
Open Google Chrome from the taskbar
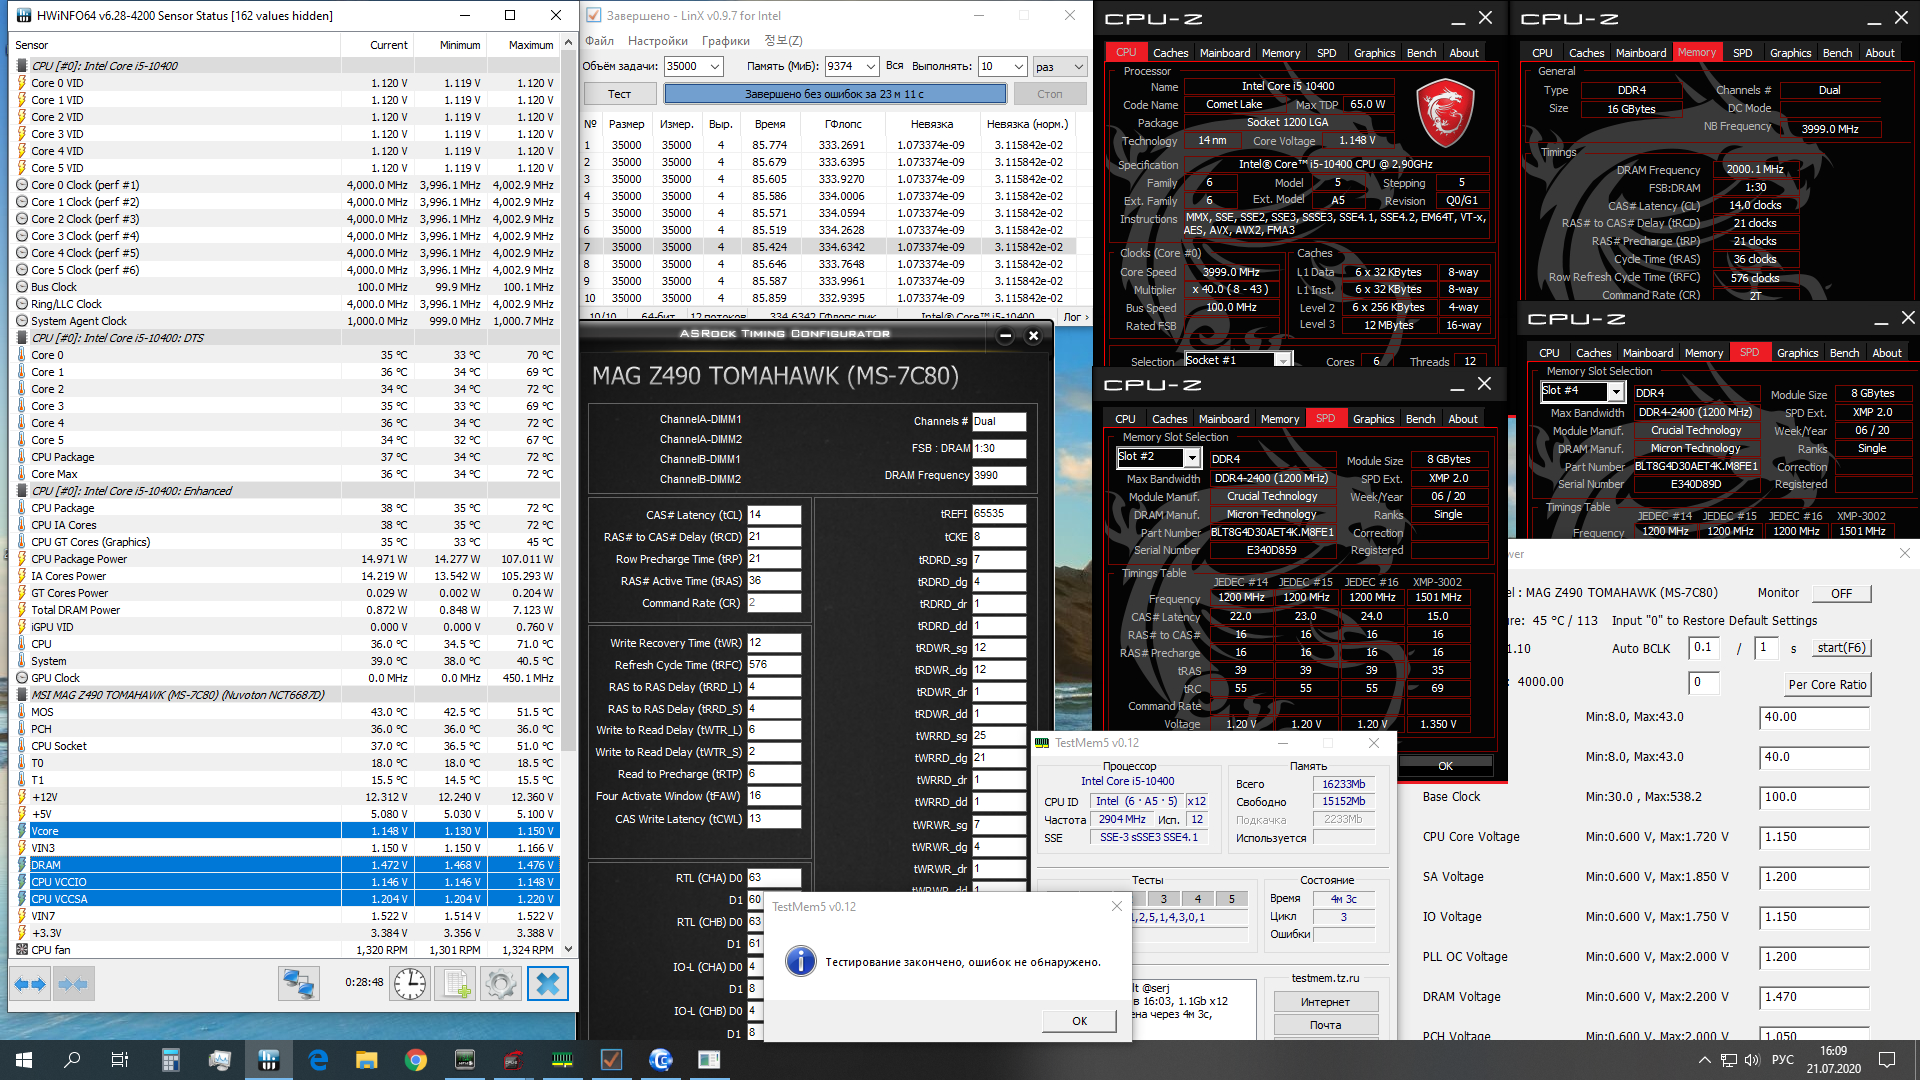point(416,1060)
